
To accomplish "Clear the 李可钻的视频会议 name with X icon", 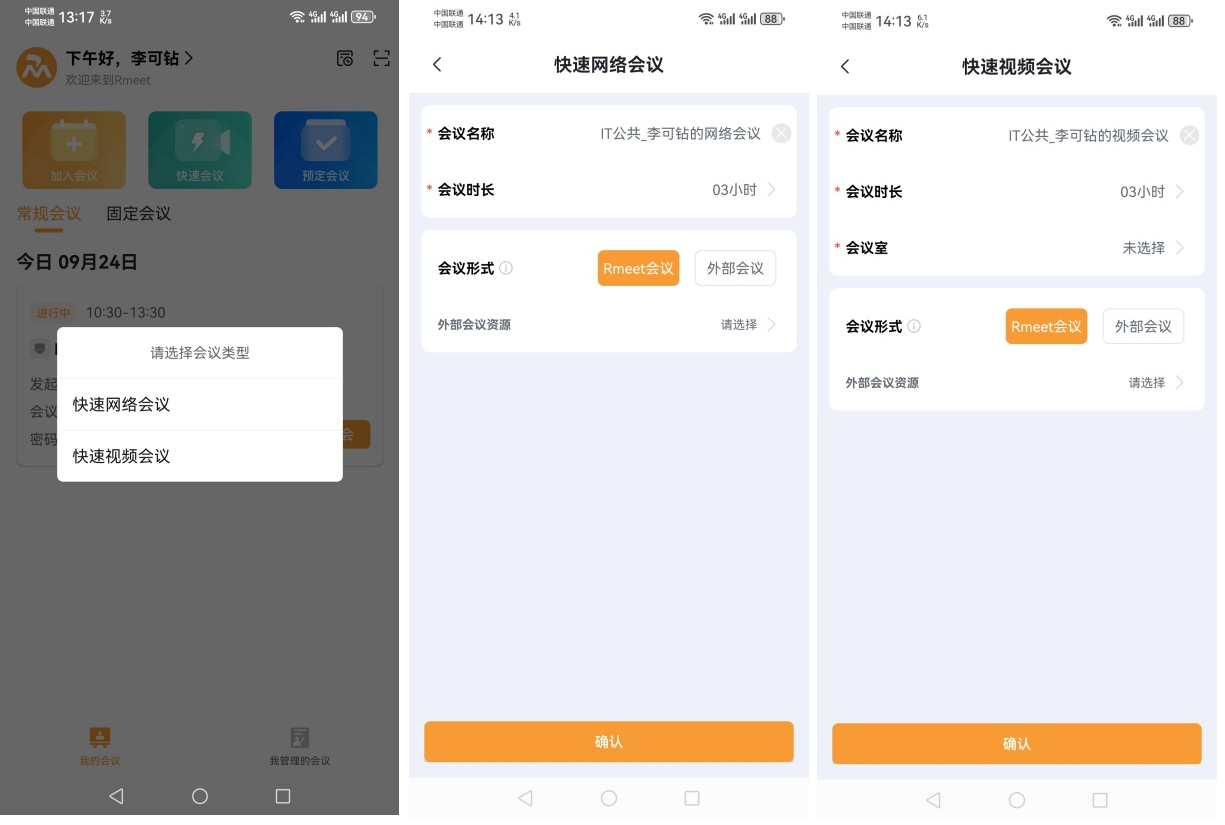I will point(1189,136).
